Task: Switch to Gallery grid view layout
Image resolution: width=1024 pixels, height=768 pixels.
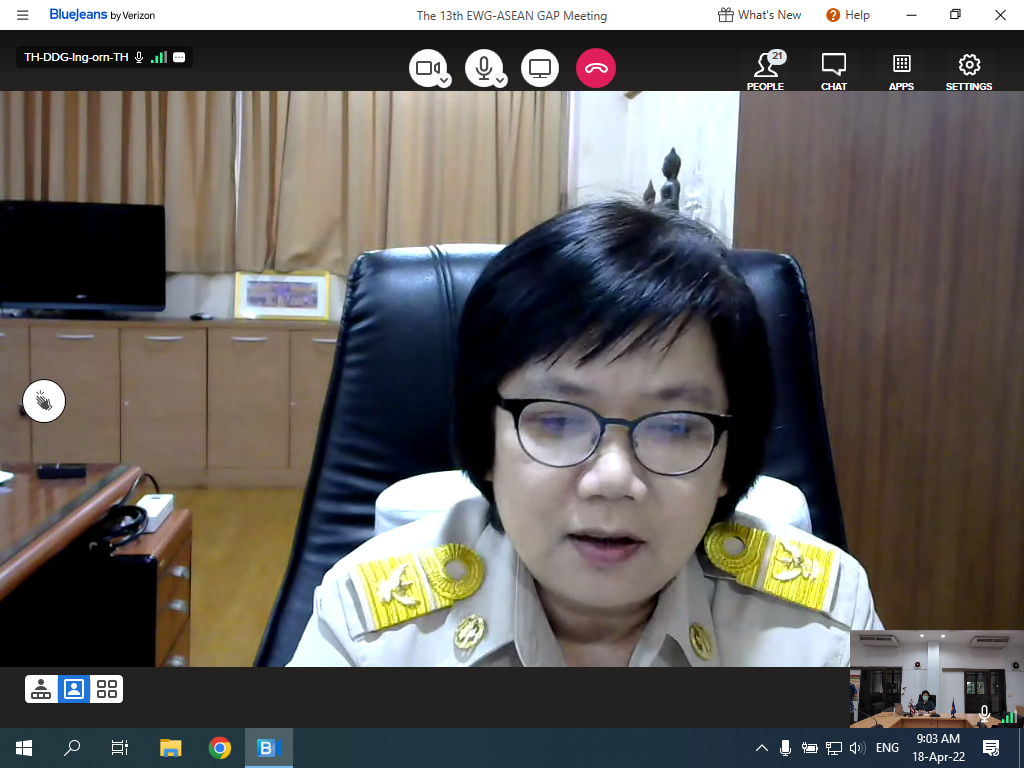Action: [106, 689]
